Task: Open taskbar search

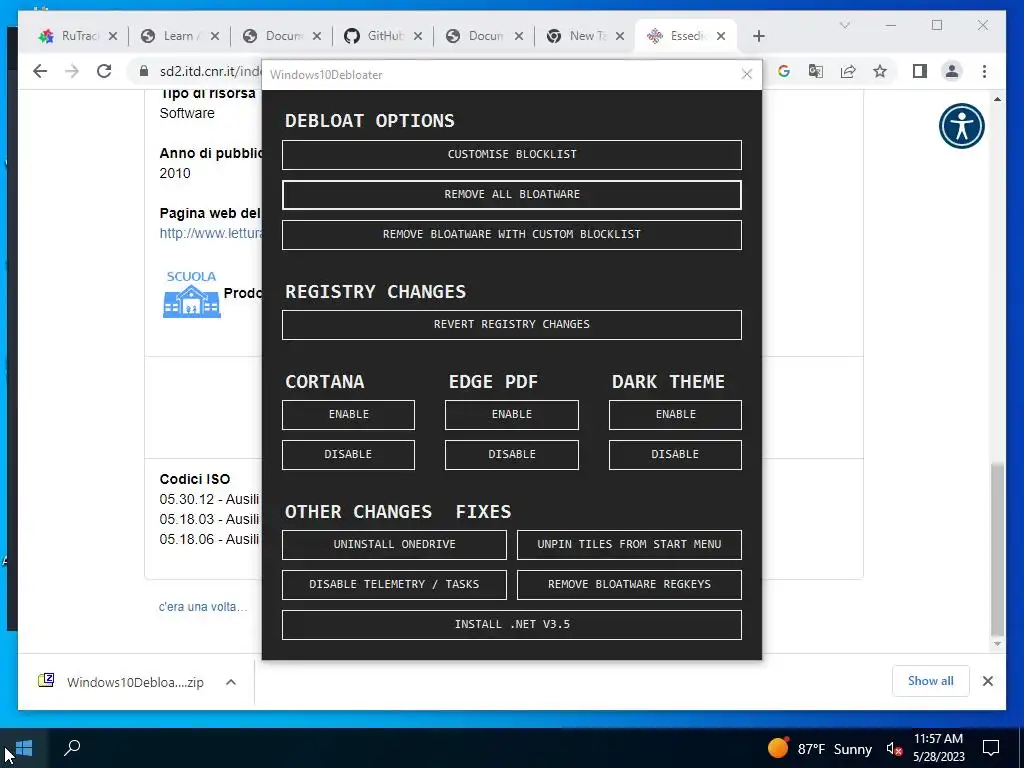Action: coord(72,748)
